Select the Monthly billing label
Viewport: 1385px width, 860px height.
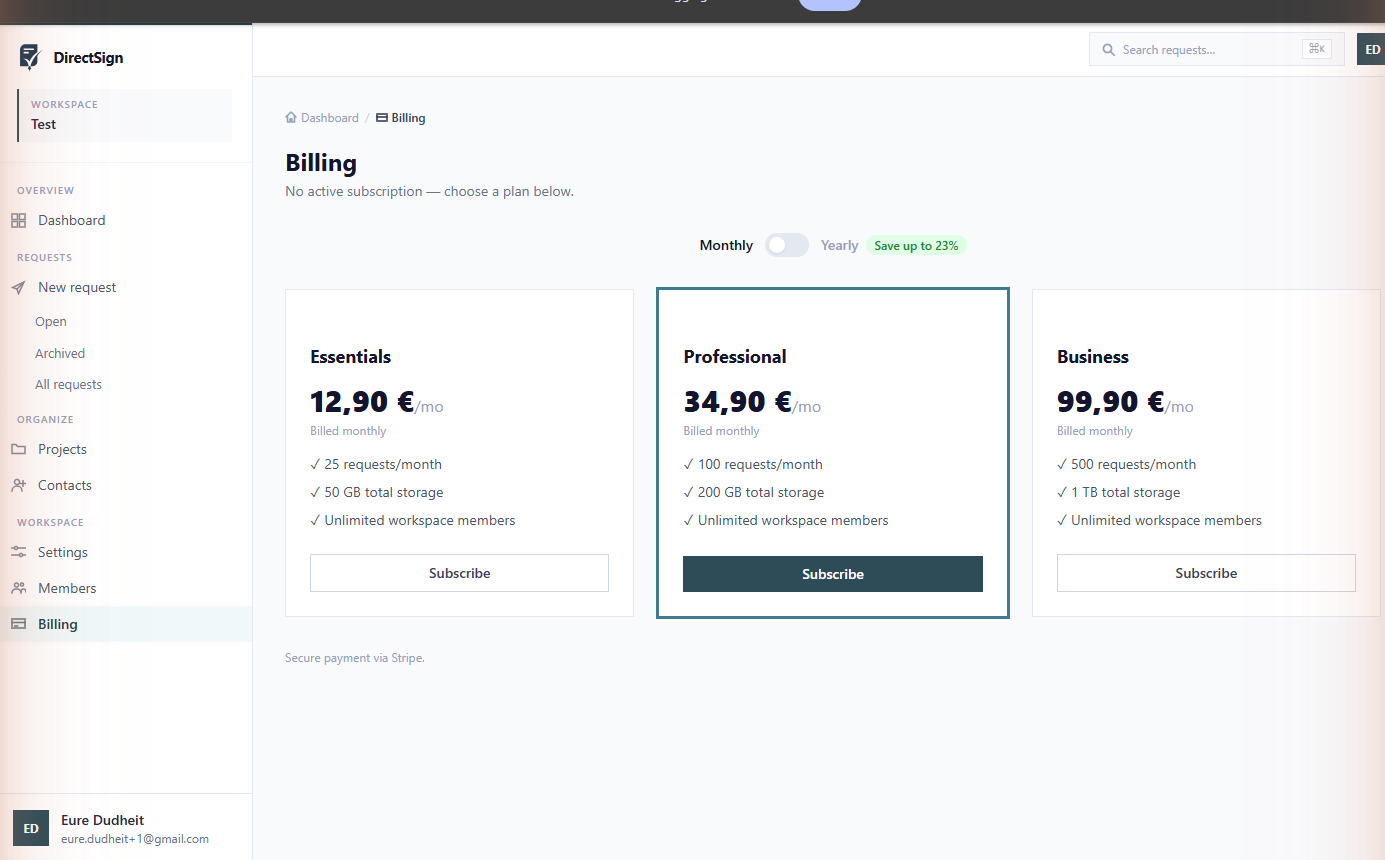tap(726, 245)
